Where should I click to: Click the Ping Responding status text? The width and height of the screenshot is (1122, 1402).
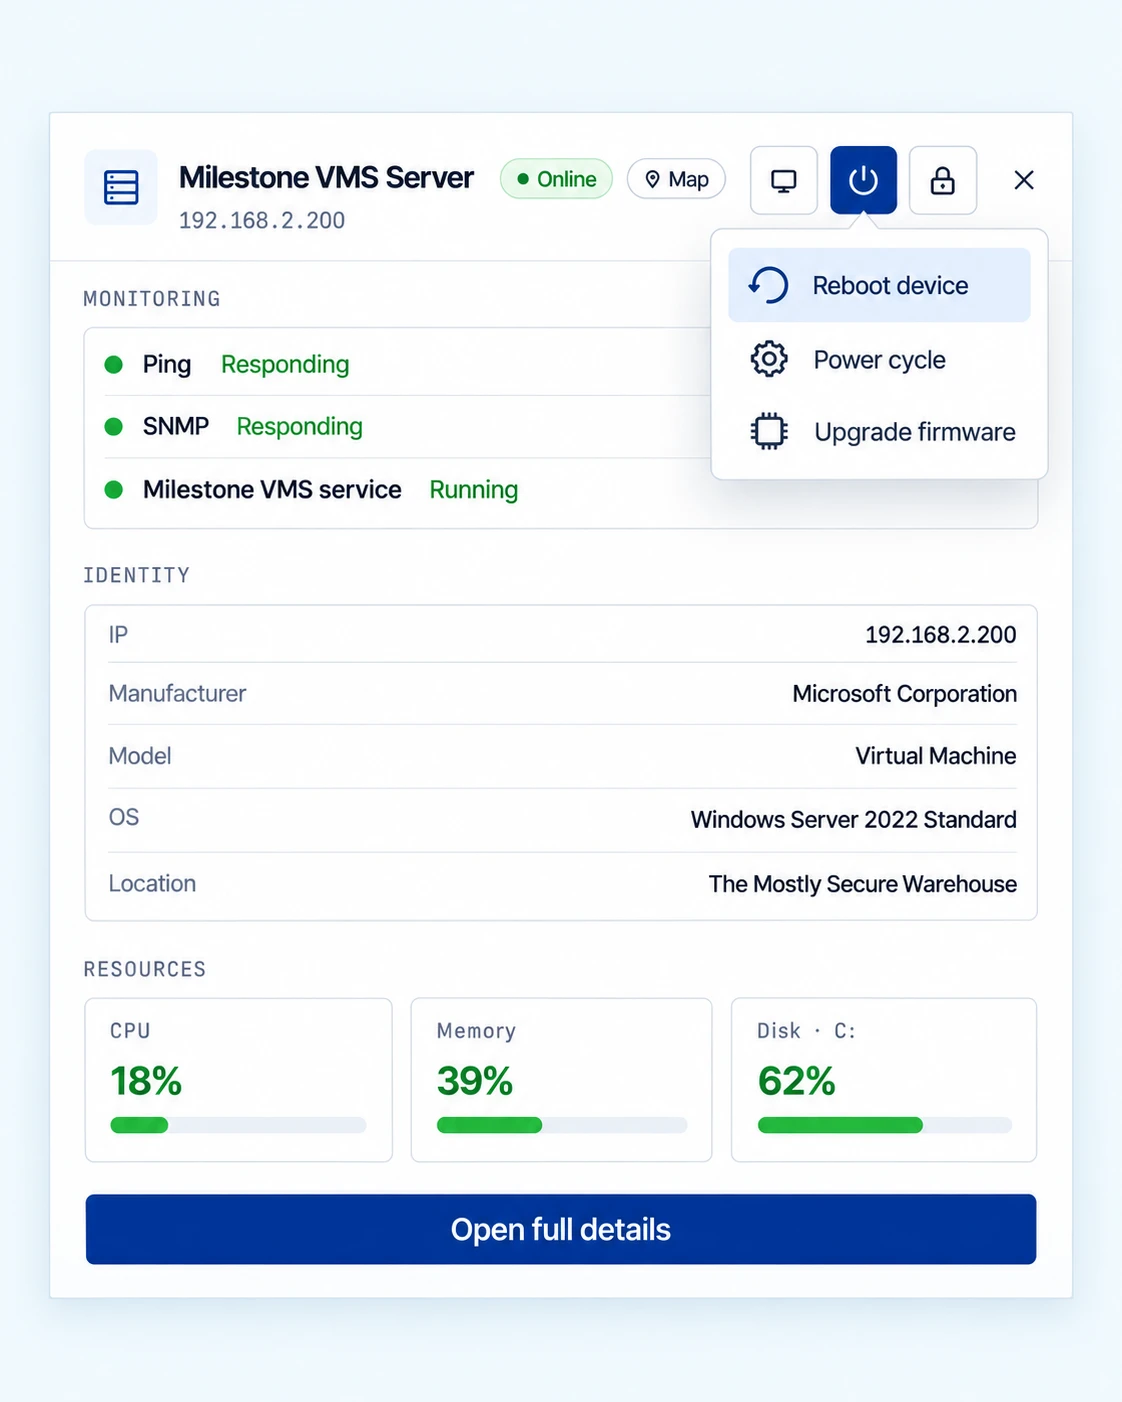point(285,365)
